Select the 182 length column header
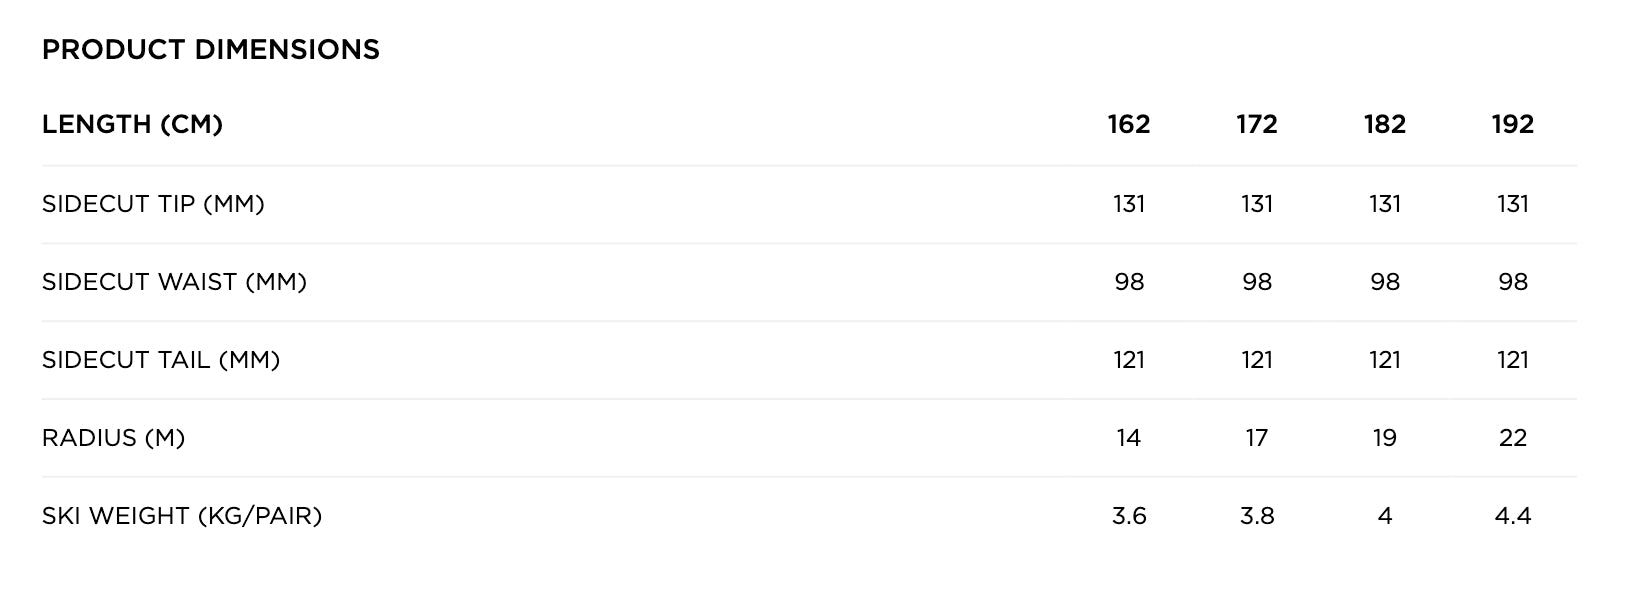This screenshot has height=589, width=1650. coord(1385,125)
